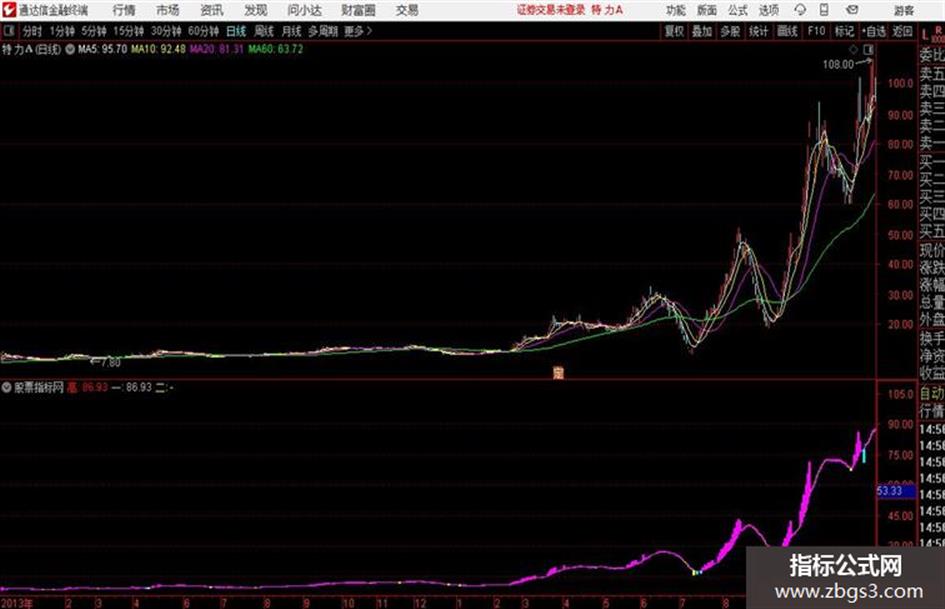
Task: Click the 现价 row in right panel
Action: click(x=932, y=250)
